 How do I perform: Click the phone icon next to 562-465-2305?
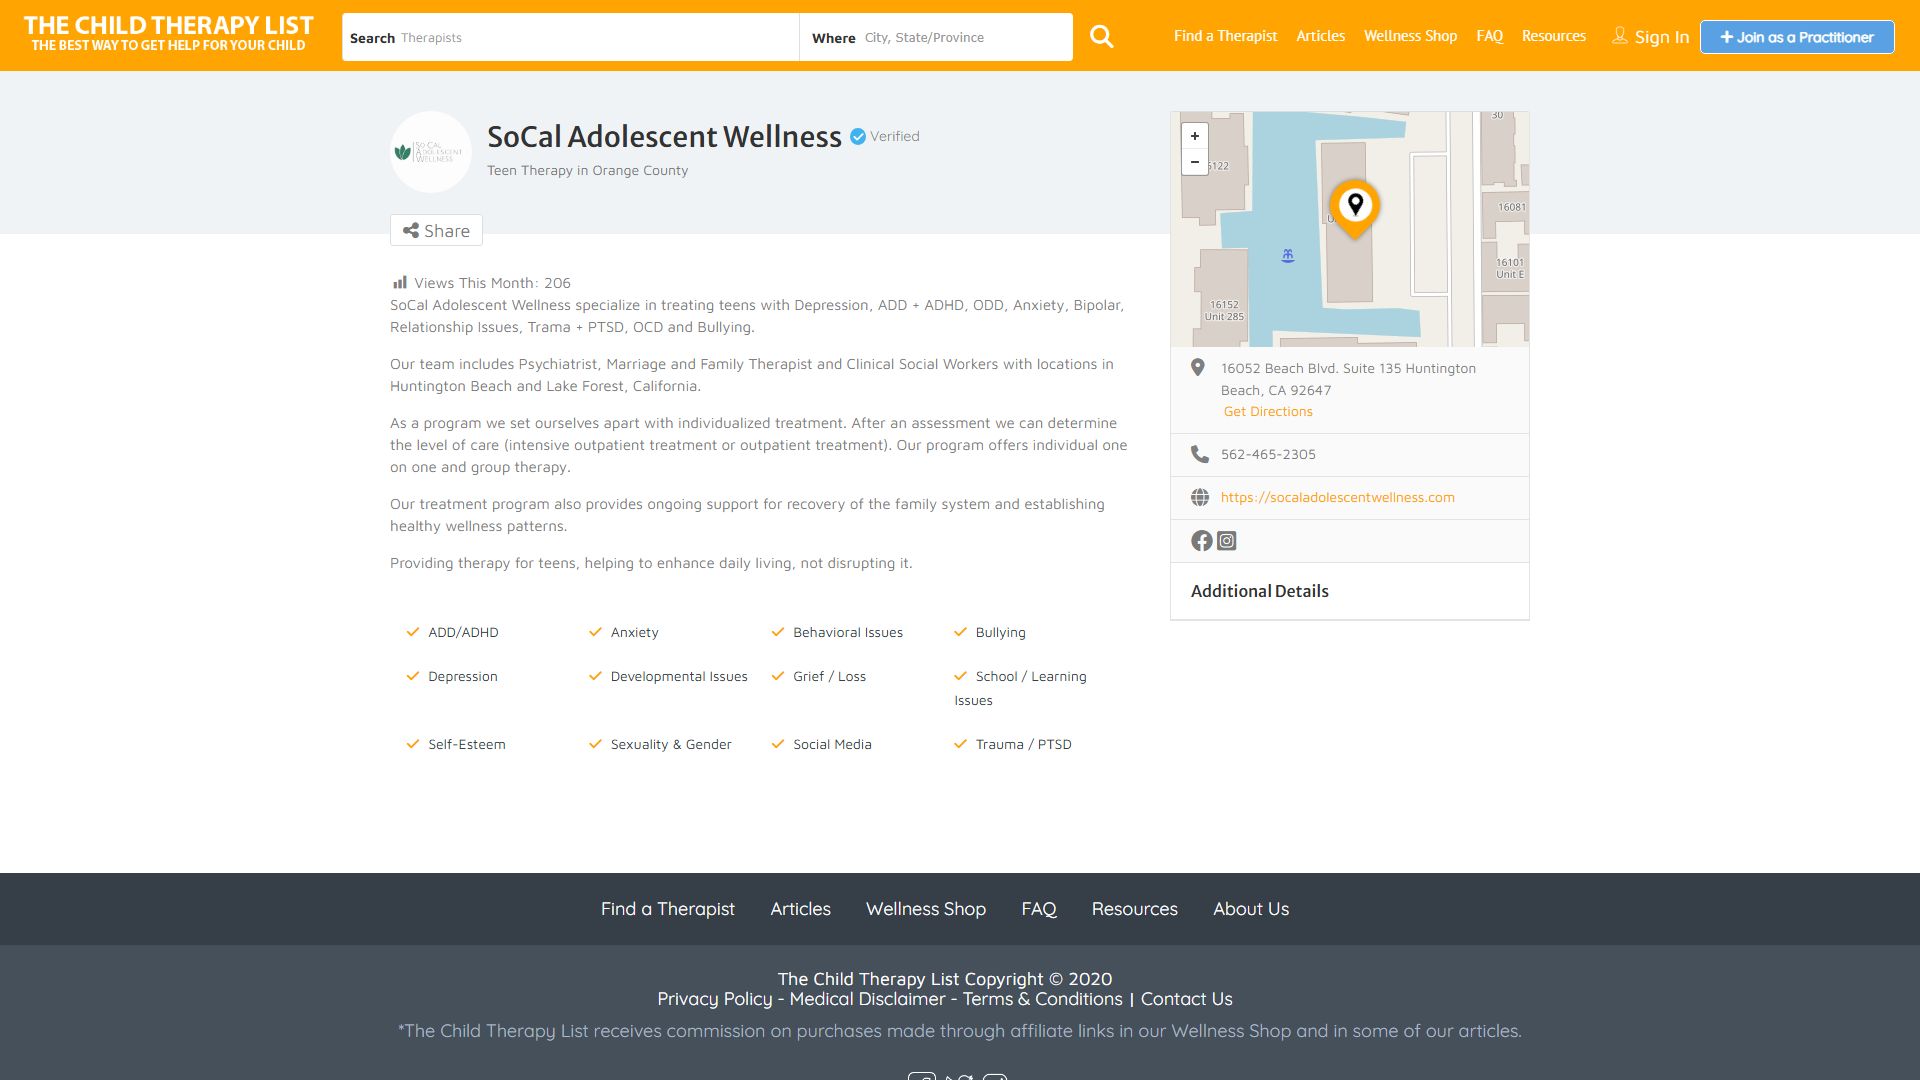pos(1199,454)
